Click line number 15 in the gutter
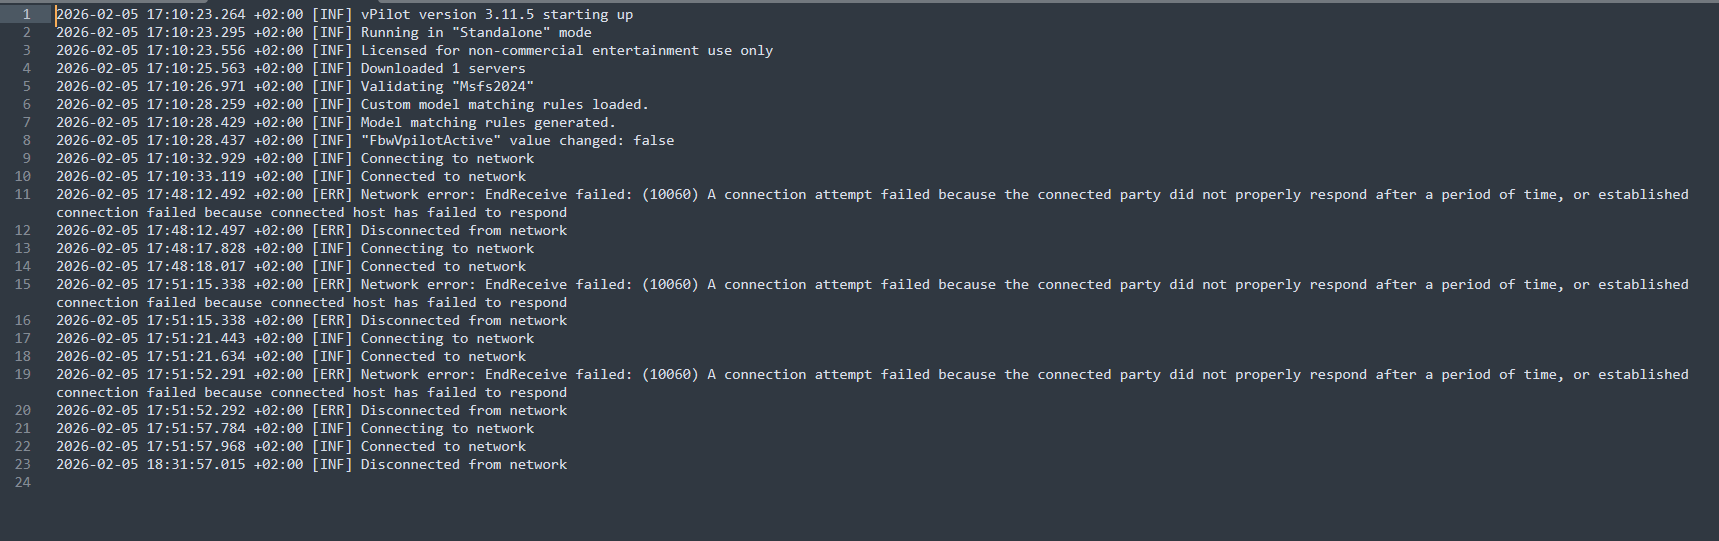Screen dimensions: 1719x541 (23, 285)
